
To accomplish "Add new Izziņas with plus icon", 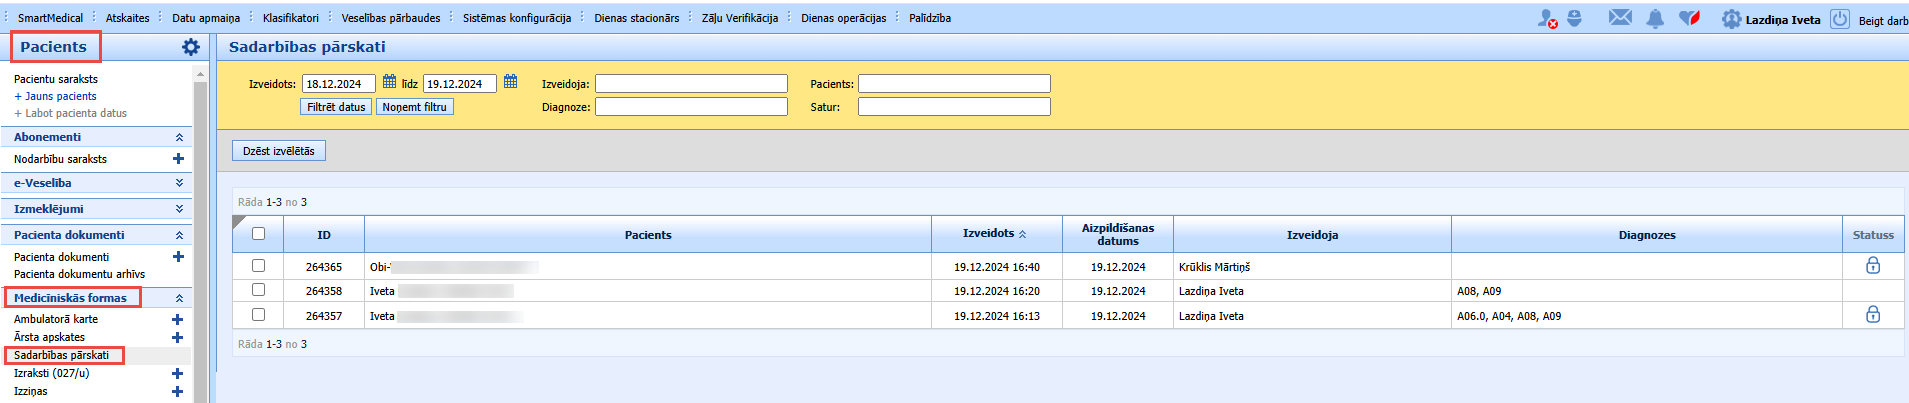I will pyautogui.click(x=177, y=392).
